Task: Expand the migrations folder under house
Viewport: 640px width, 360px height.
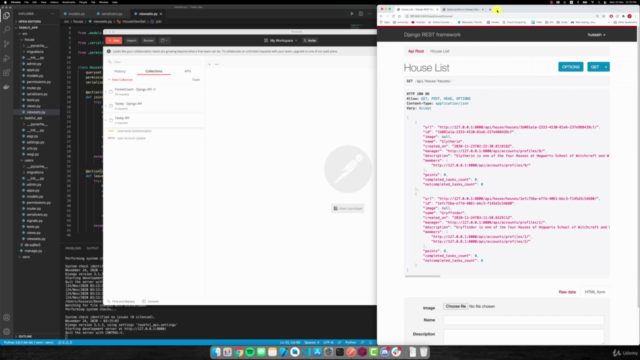Action: pyautogui.click(x=34, y=52)
